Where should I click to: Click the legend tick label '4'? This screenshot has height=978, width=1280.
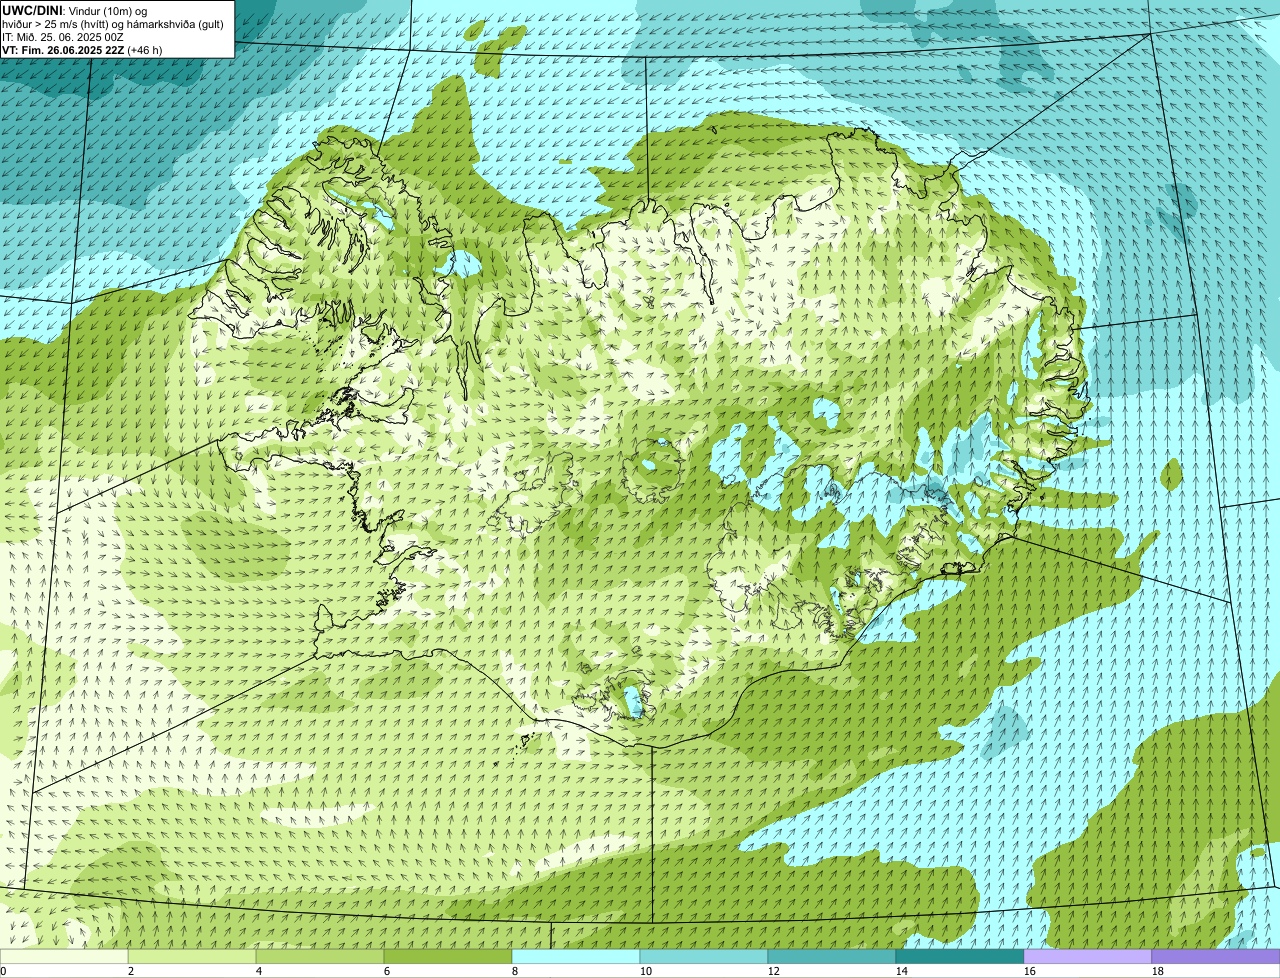click(x=259, y=971)
